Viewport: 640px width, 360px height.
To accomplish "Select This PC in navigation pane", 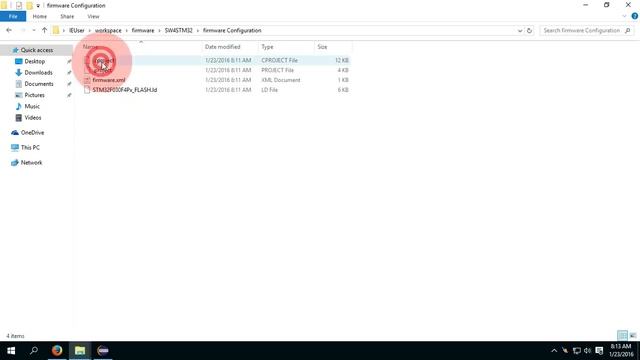I will (x=30, y=147).
